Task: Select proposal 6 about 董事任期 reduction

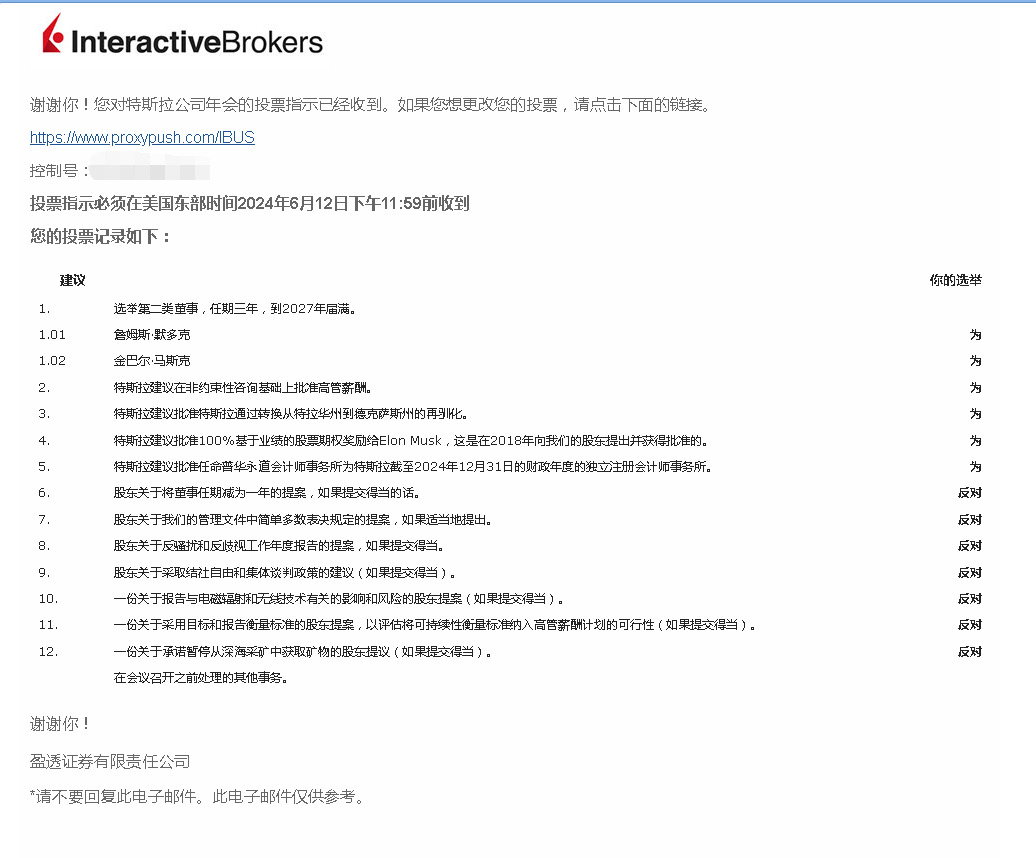Action: [267, 493]
